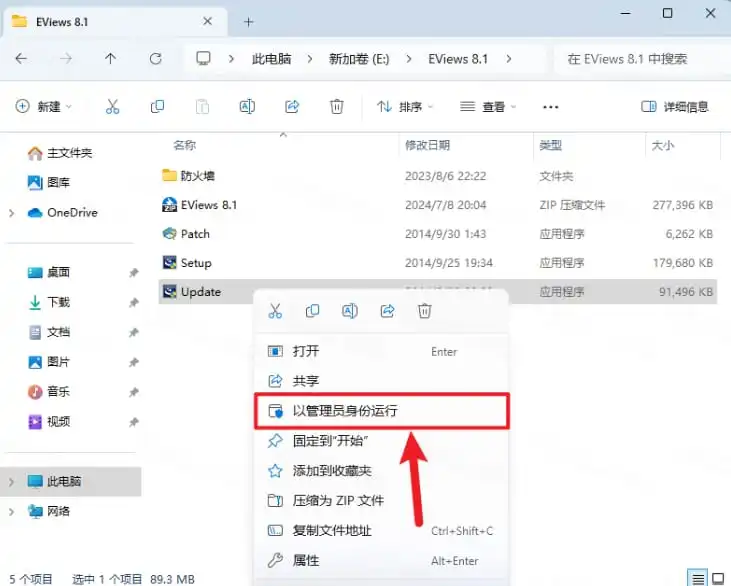Screen dimensions: 731x586
Task: Toggle the 详细信息 details pane button
Action: coord(675,107)
